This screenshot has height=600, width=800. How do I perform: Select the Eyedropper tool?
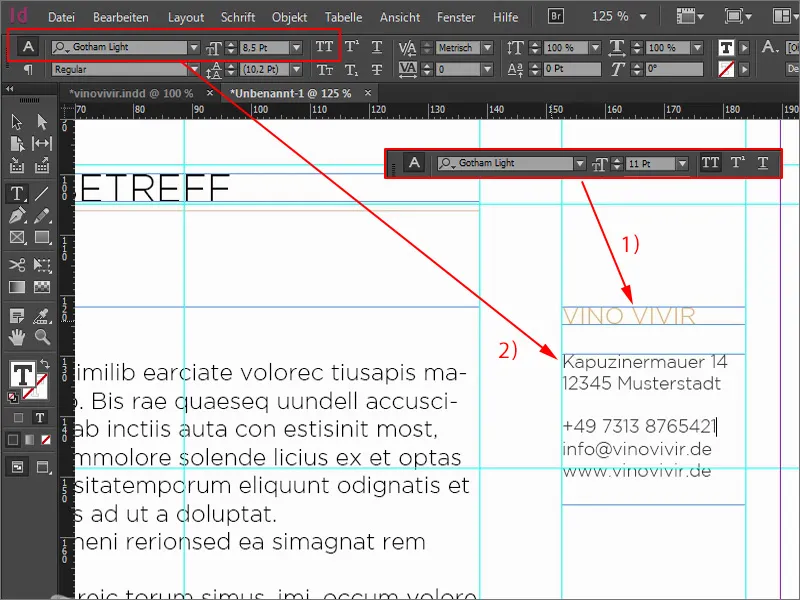[42, 316]
